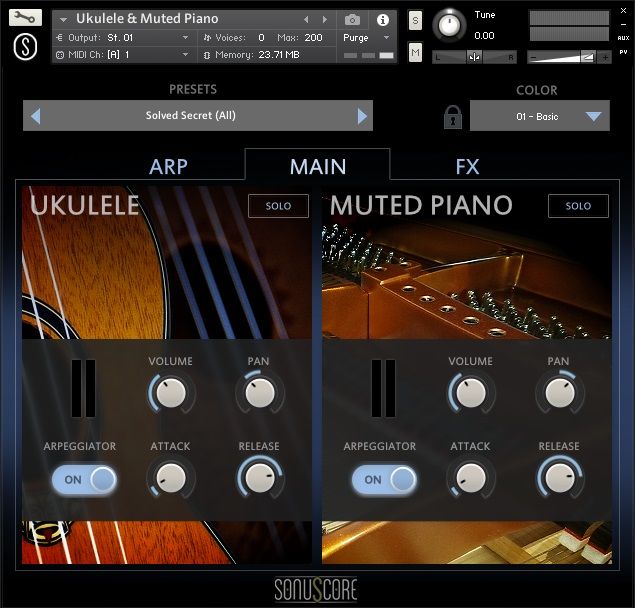Click the Ukulele ATTACK knob
Screen dimensions: 635x608
click(x=171, y=478)
